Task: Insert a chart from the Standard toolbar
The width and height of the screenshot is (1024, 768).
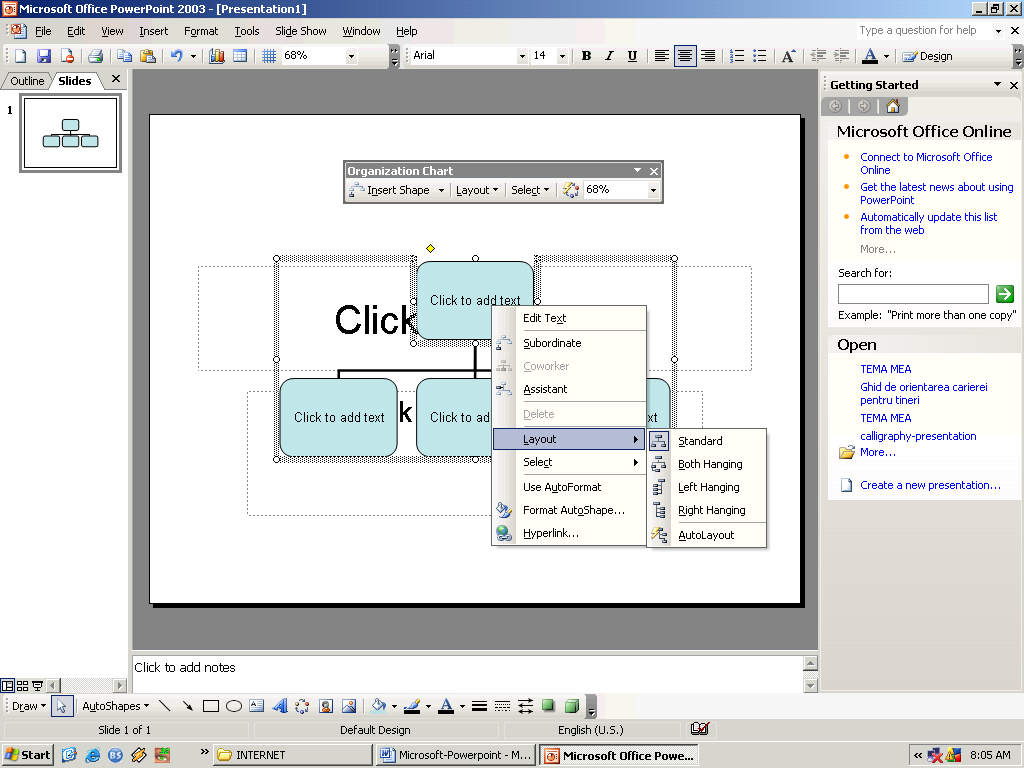Action: 217,56
